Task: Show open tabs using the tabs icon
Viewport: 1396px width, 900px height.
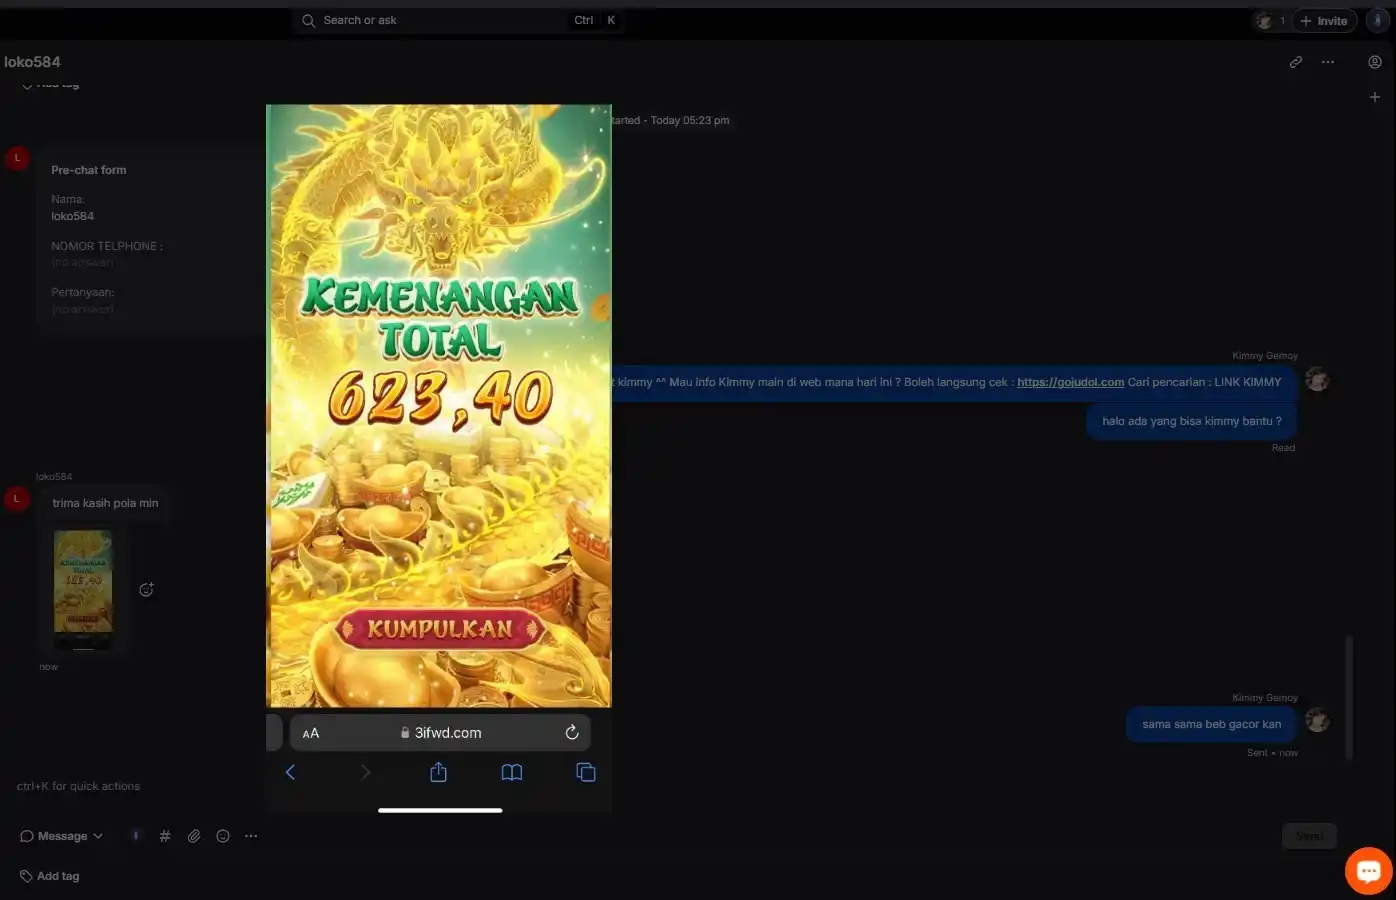Action: (x=586, y=771)
